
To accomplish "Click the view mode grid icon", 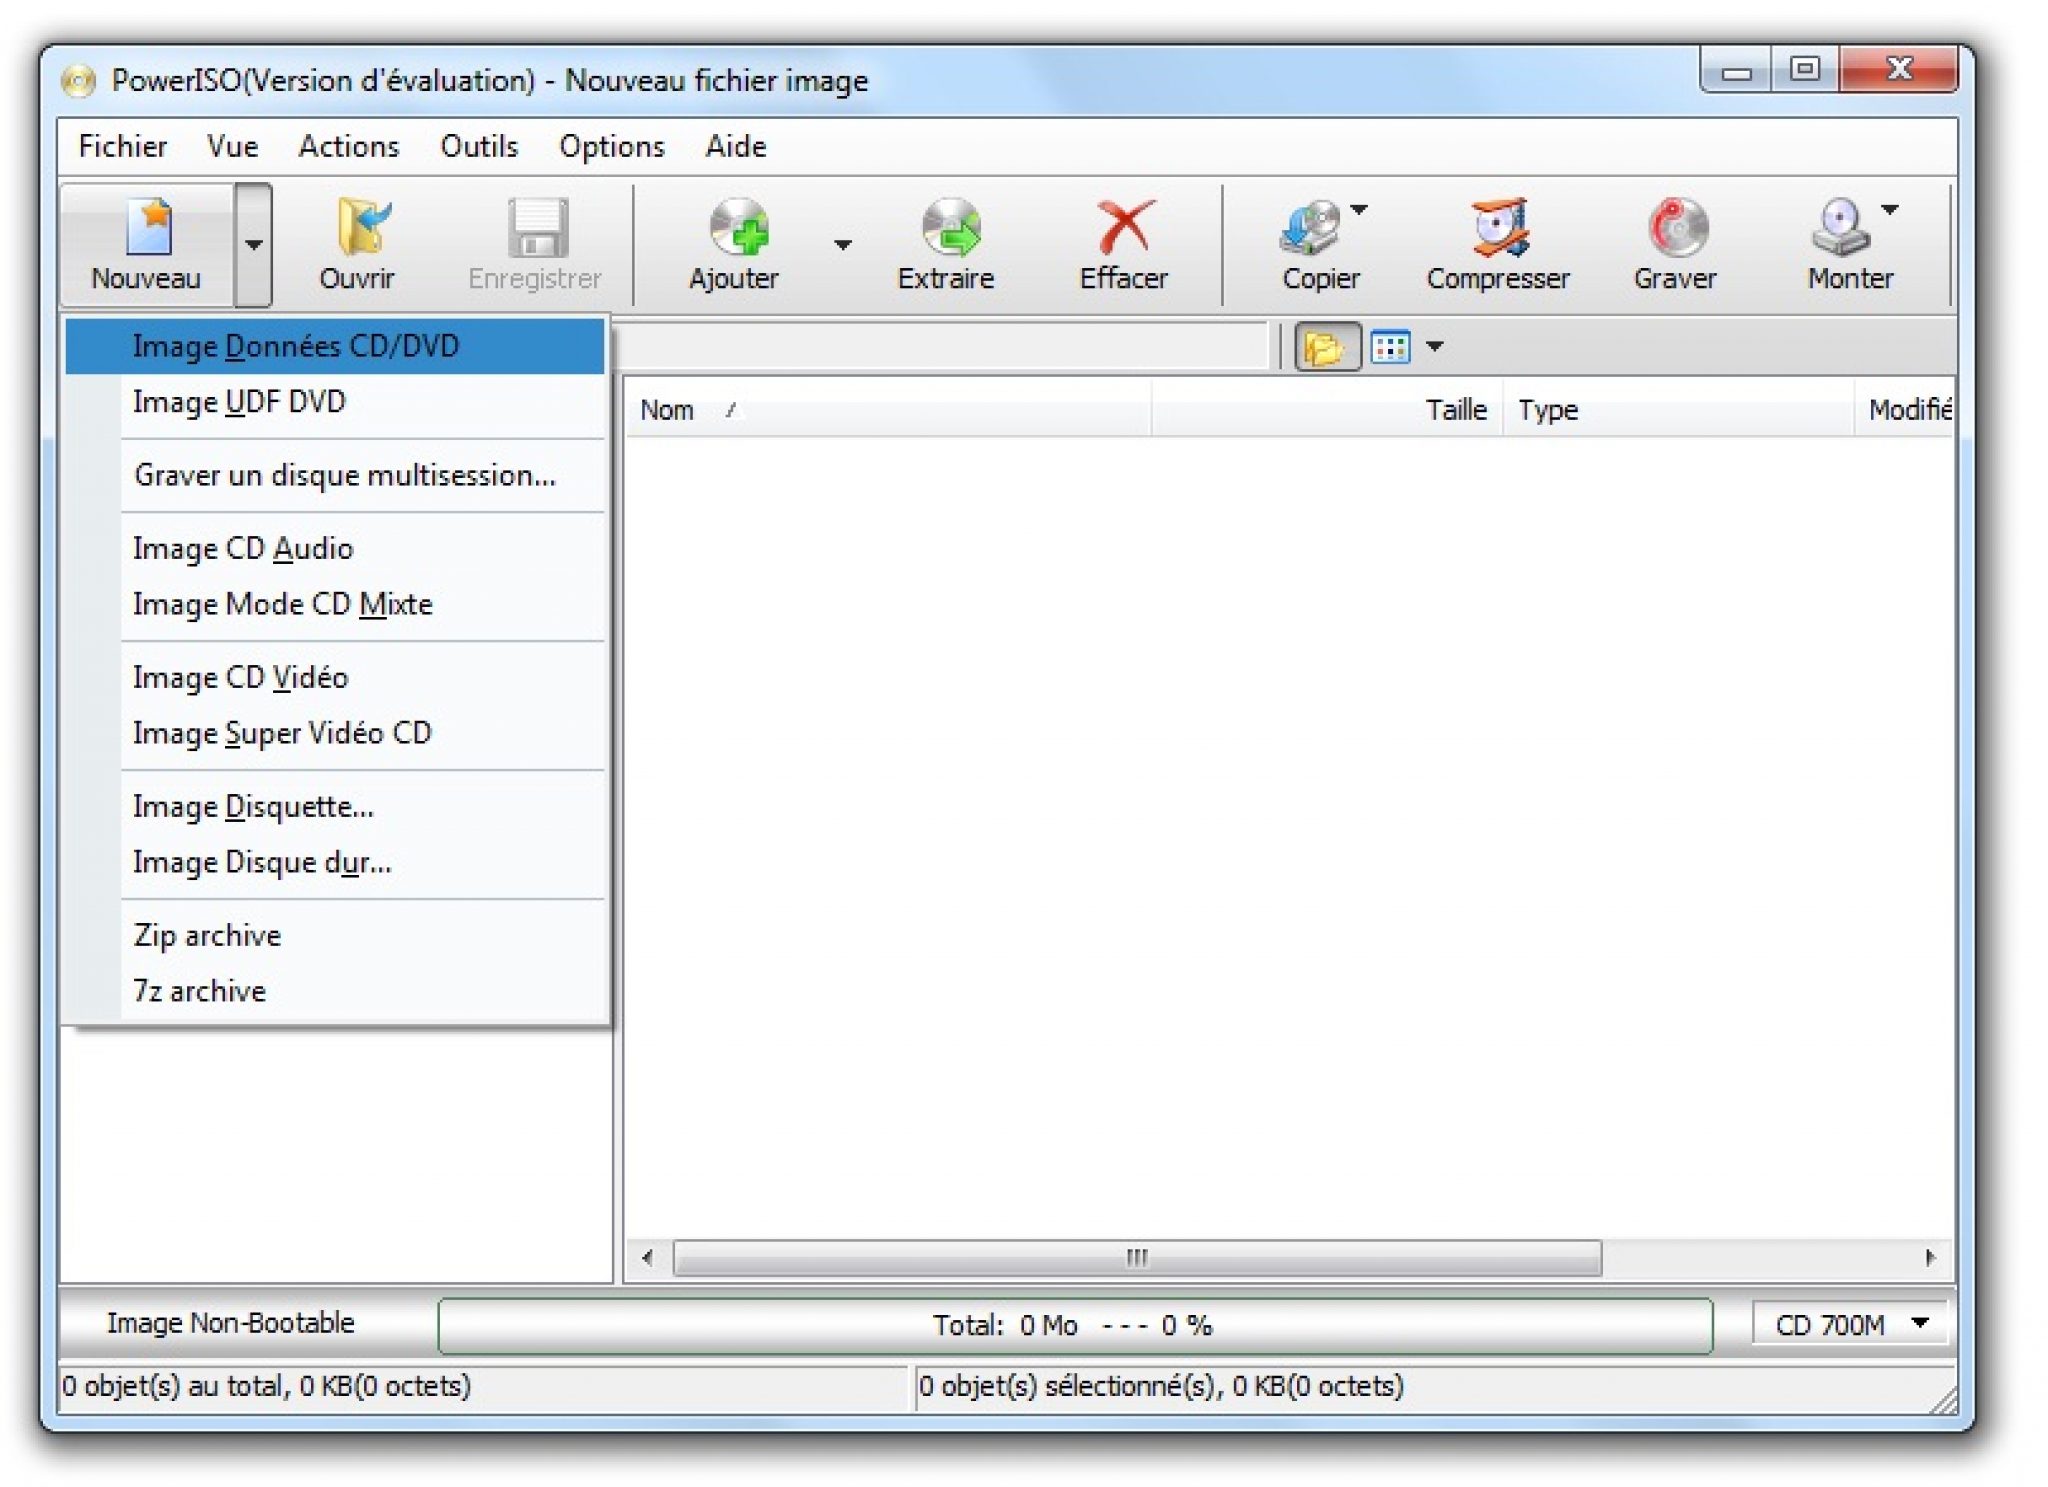I will pyautogui.click(x=1390, y=348).
